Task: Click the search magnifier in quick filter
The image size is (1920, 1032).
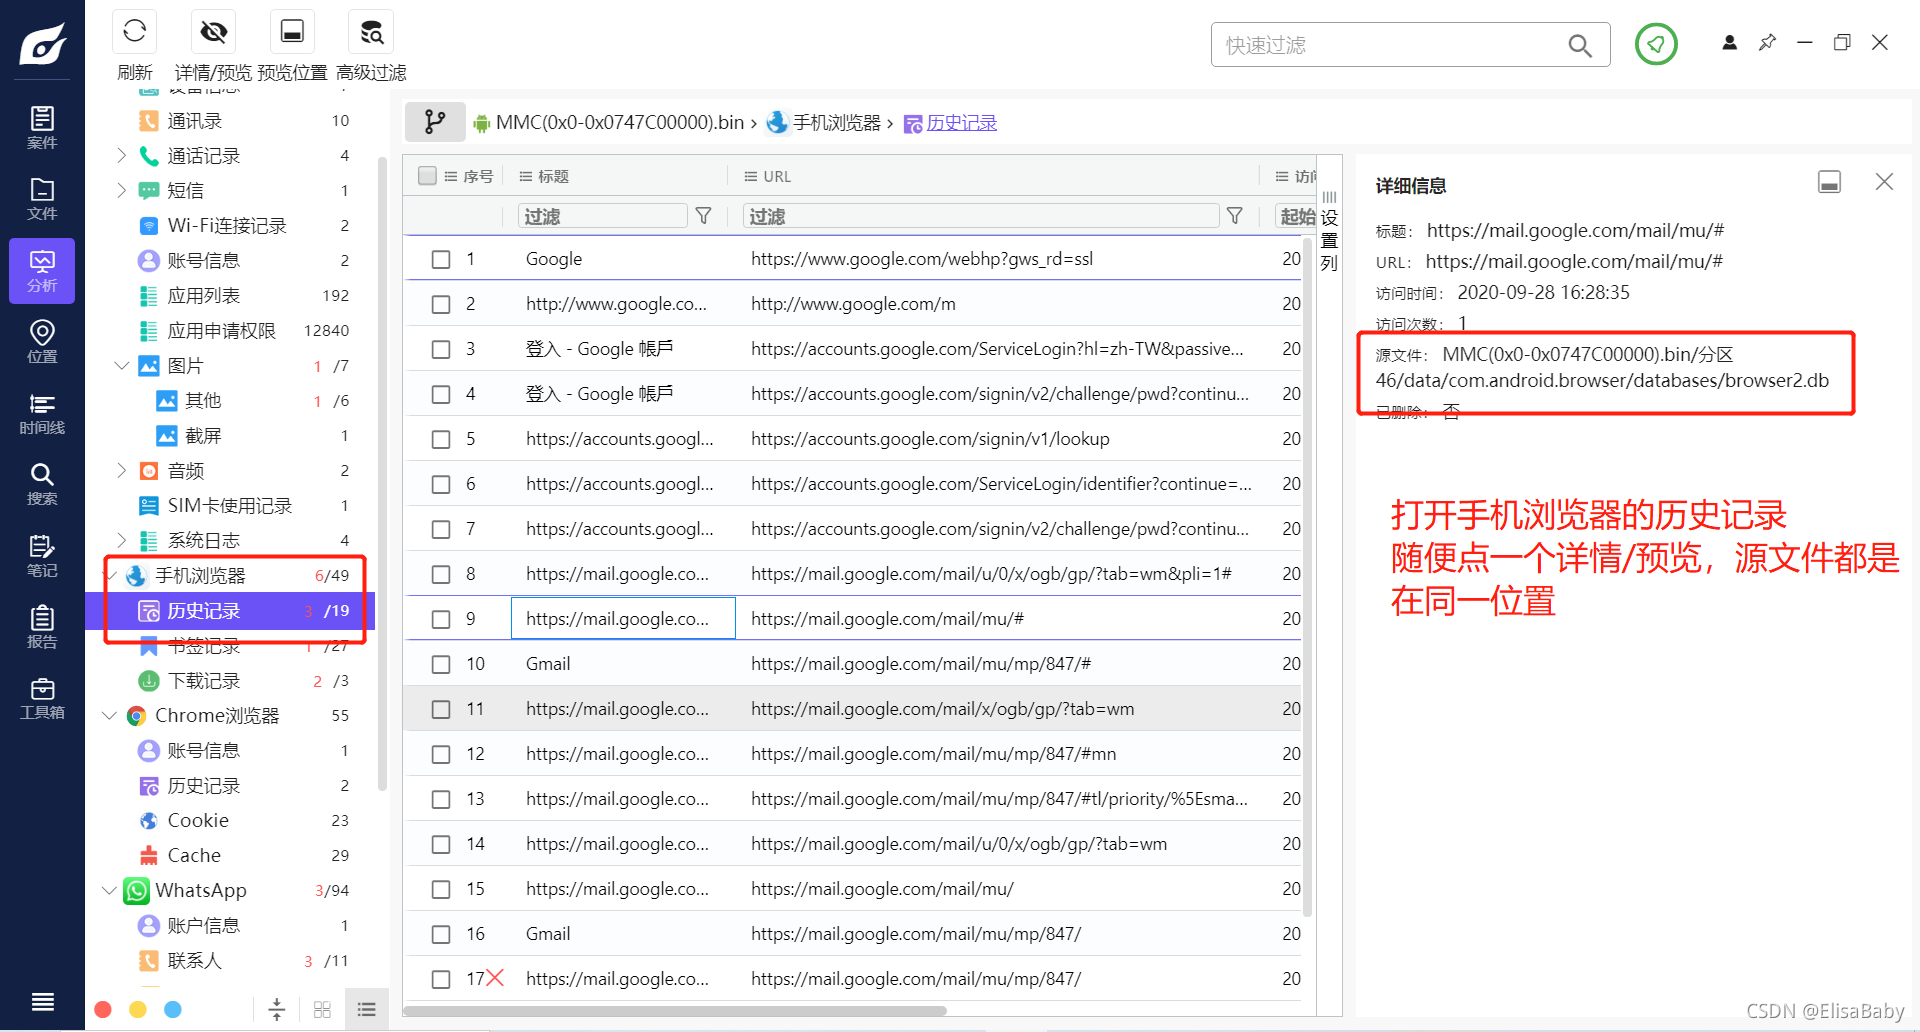Action: click(x=1580, y=45)
